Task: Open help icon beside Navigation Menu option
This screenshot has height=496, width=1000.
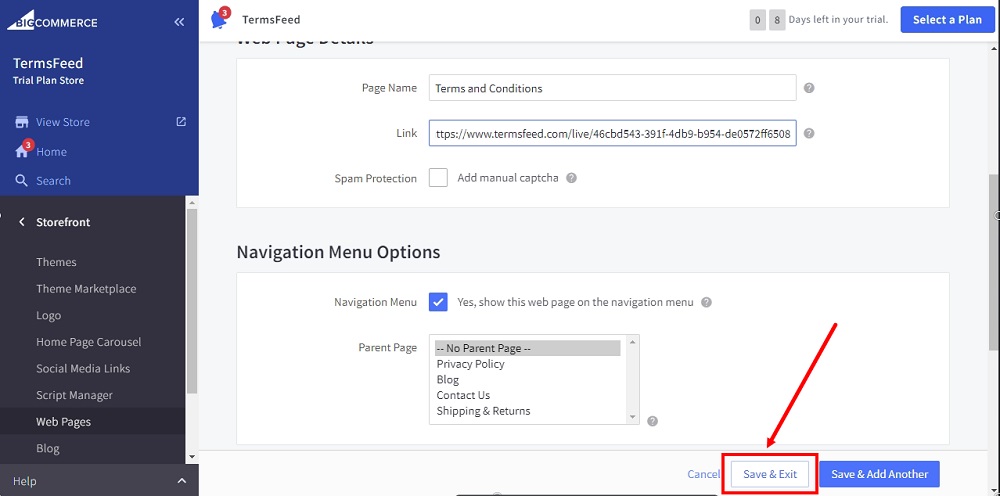Action: coord(706,302)
